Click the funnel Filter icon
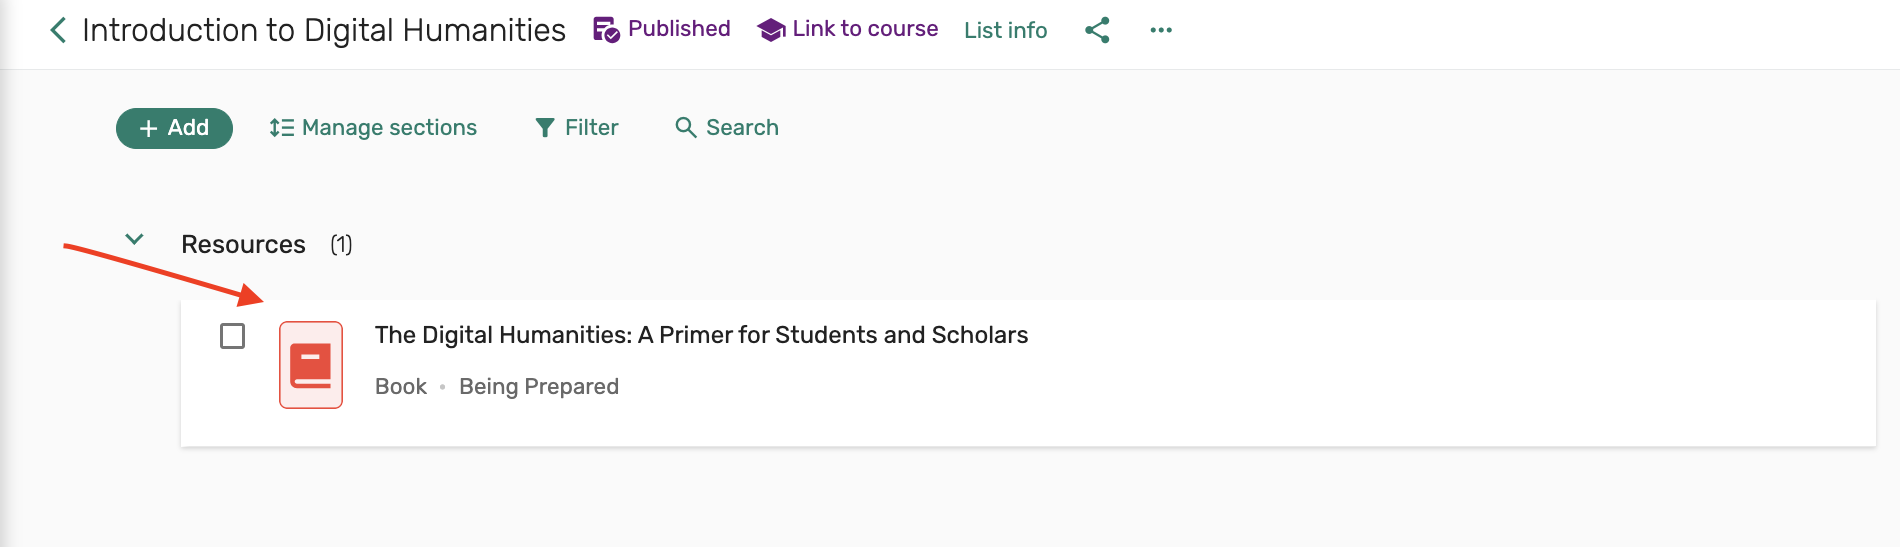Viewport: 1900px width, 547px height. [545, 128]
